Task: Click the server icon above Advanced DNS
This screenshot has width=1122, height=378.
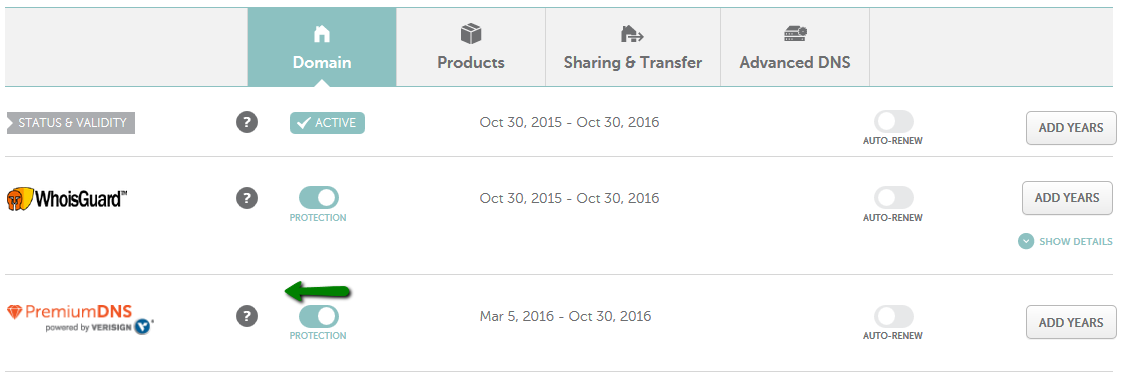Action: pyautogui.click(x=795, y=33)
